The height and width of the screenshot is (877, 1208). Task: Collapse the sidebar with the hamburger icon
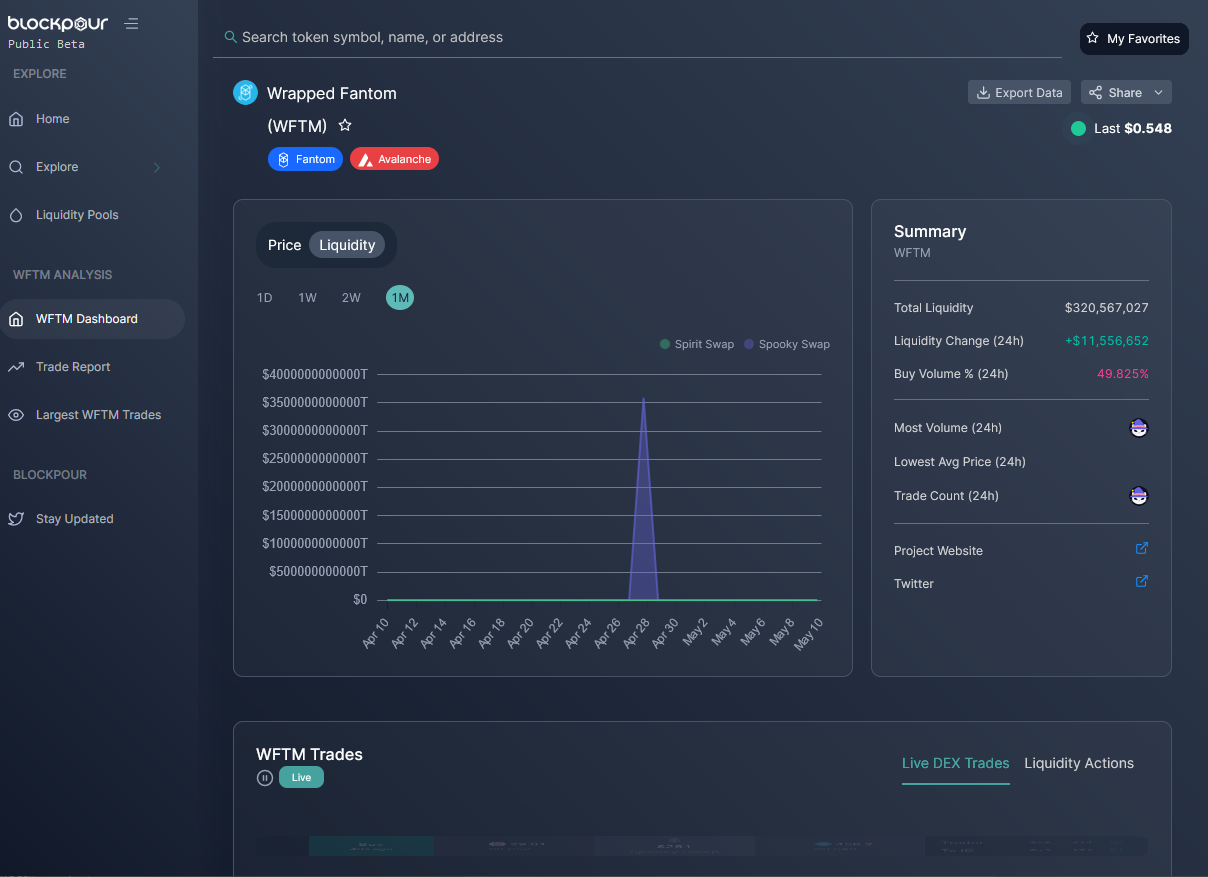pyautogui.click(x=132, y=24)
